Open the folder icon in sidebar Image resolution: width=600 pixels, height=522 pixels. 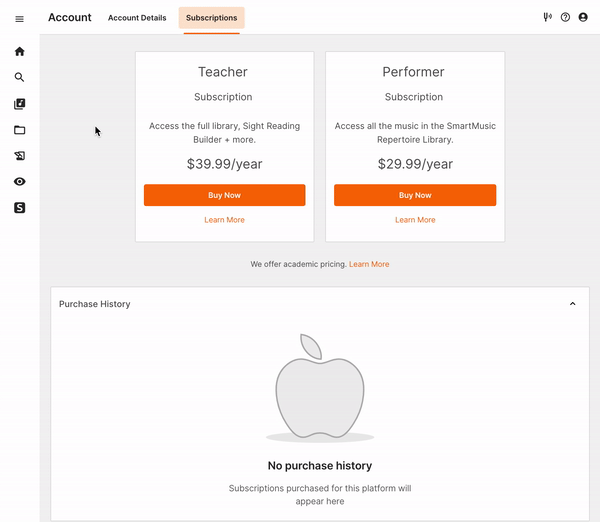(x=19, y=130)
